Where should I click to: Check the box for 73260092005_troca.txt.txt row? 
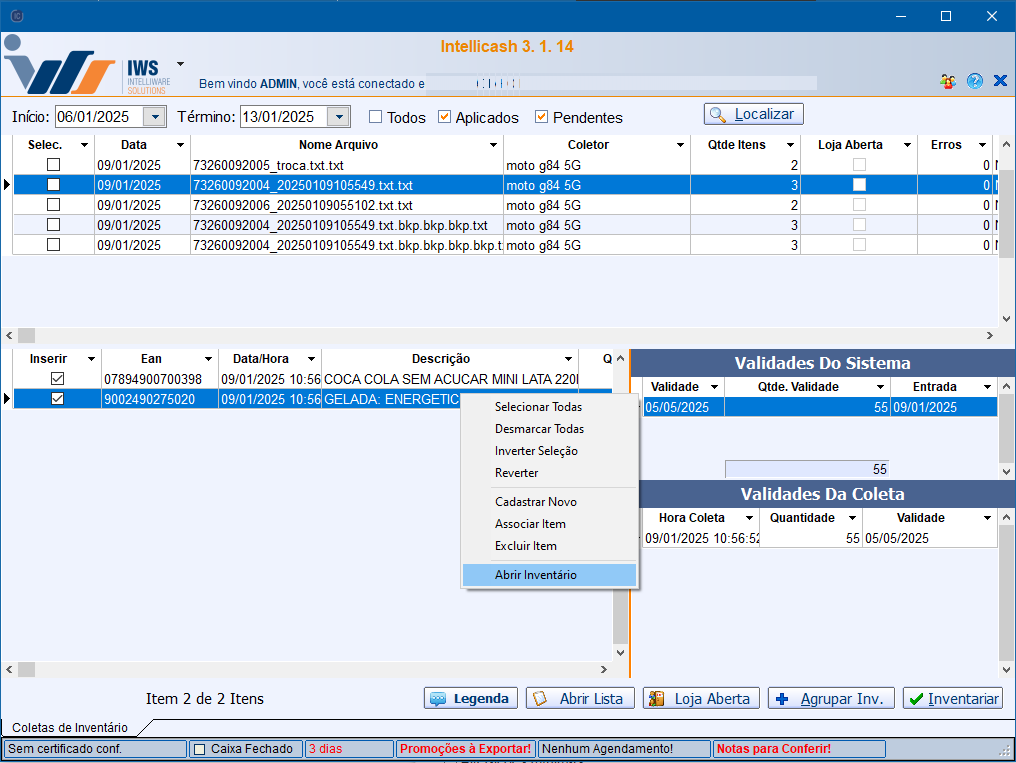[54, 165]
